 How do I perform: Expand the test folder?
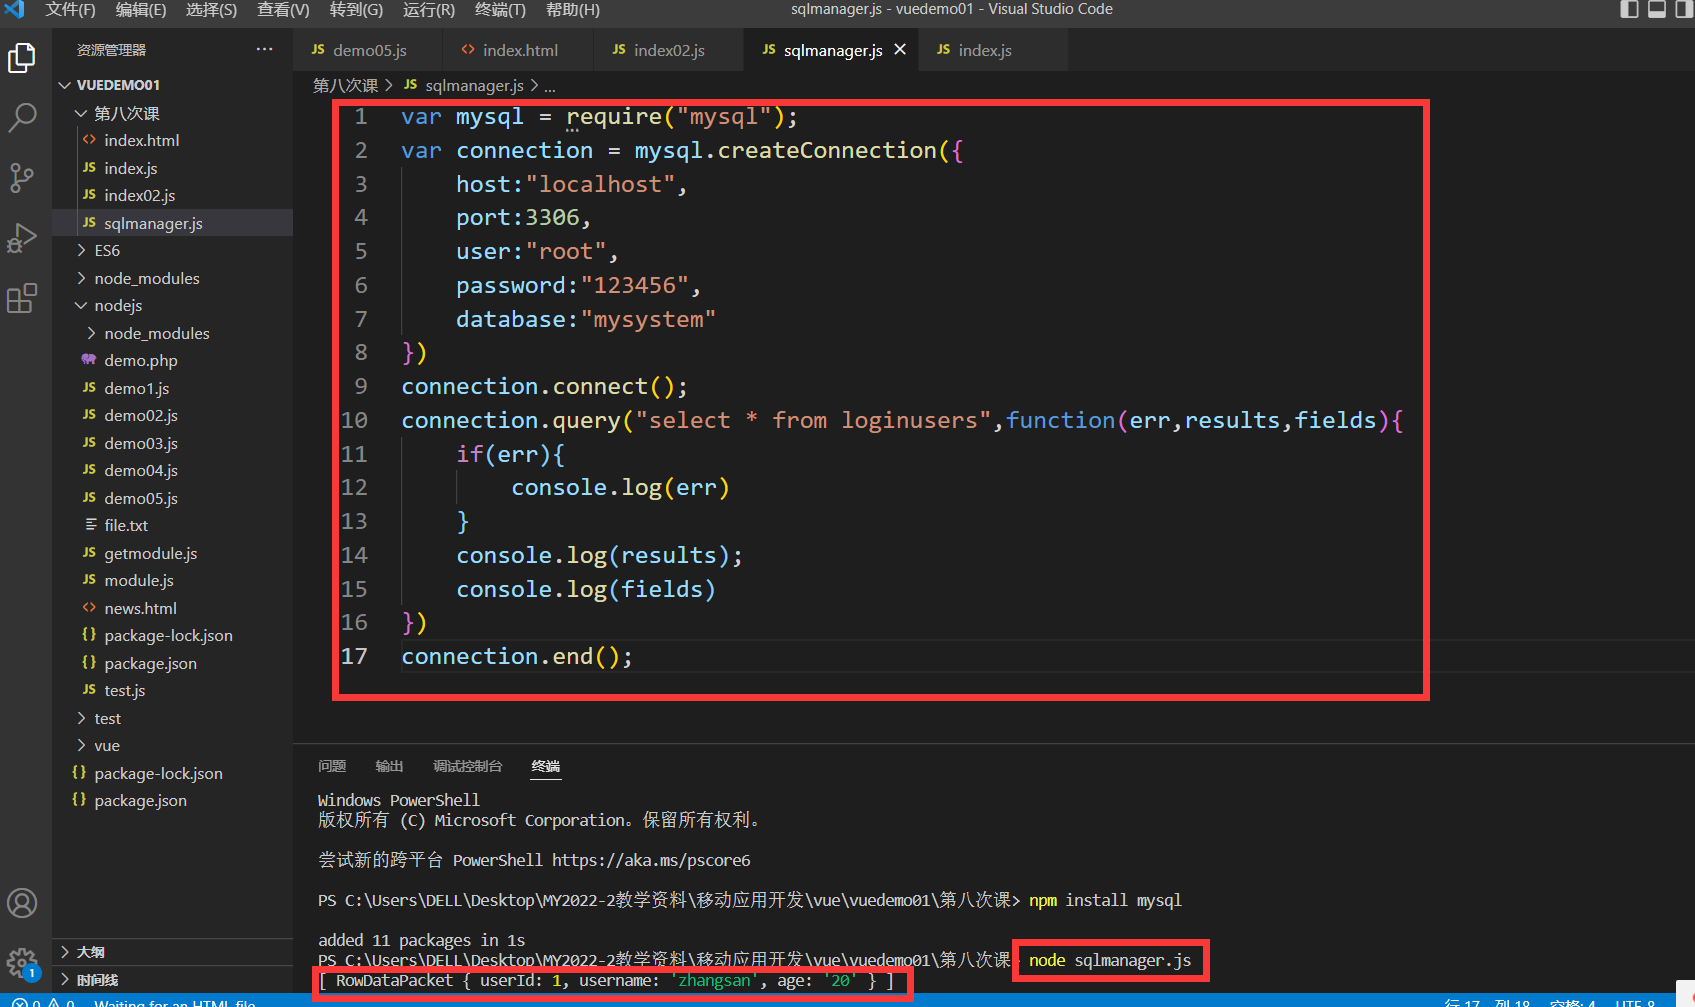(x=172, y=718)
